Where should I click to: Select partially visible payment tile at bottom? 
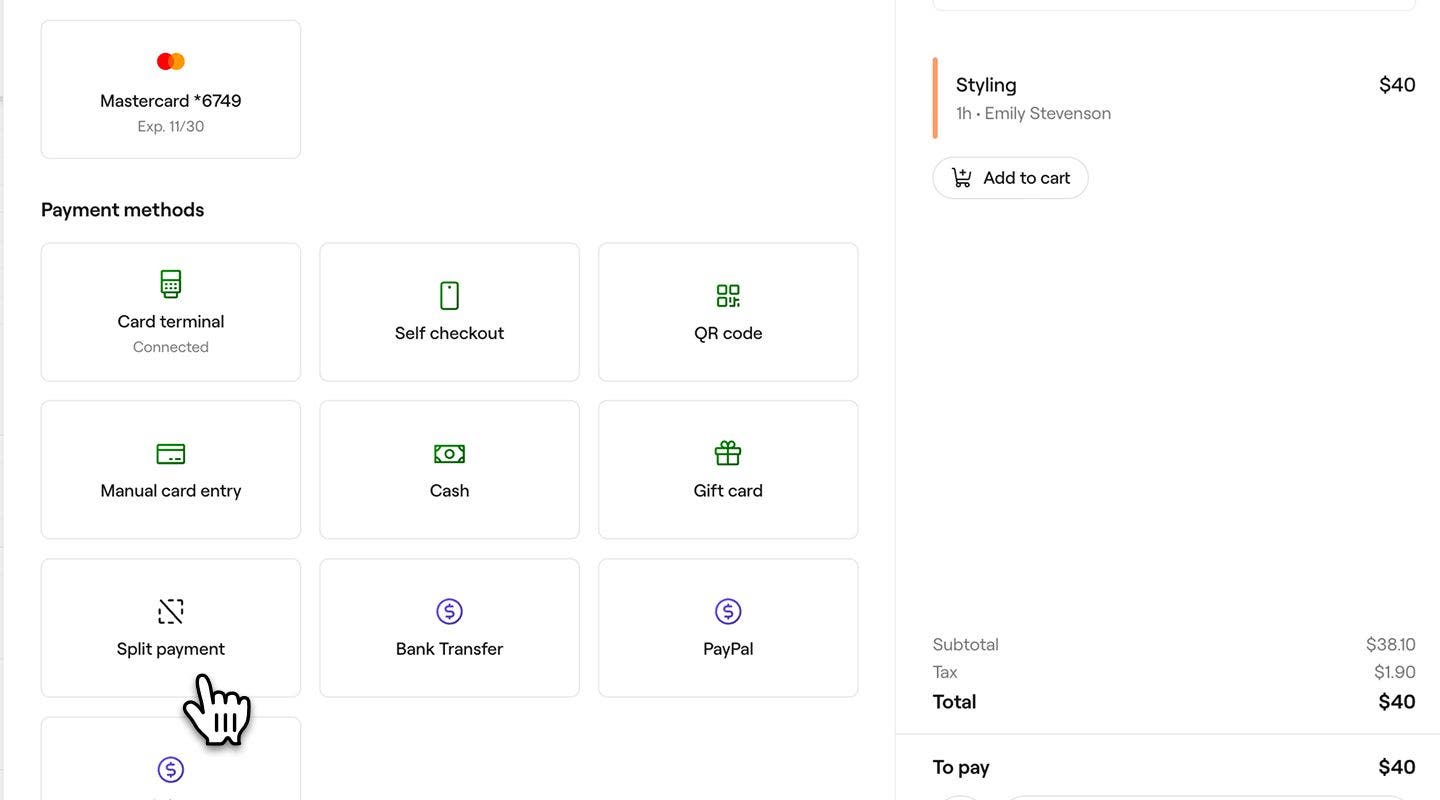[171, 768]
